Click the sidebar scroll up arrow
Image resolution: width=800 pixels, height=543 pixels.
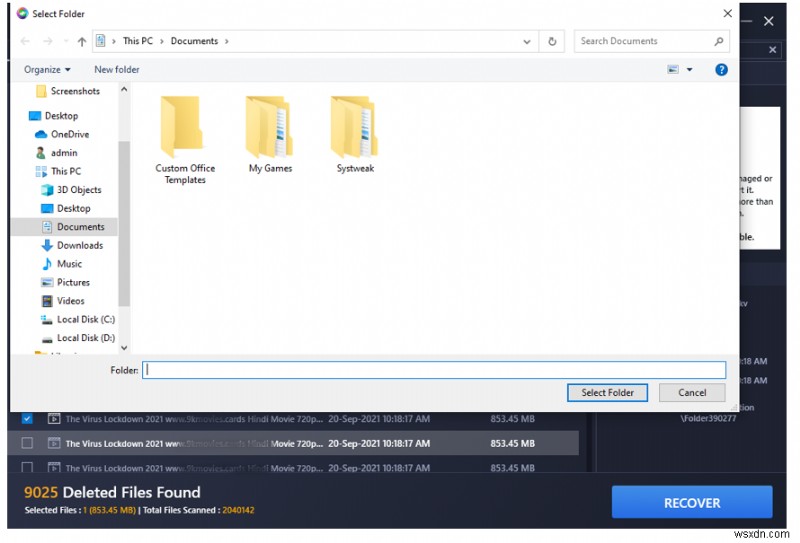(x=124, y=89)
